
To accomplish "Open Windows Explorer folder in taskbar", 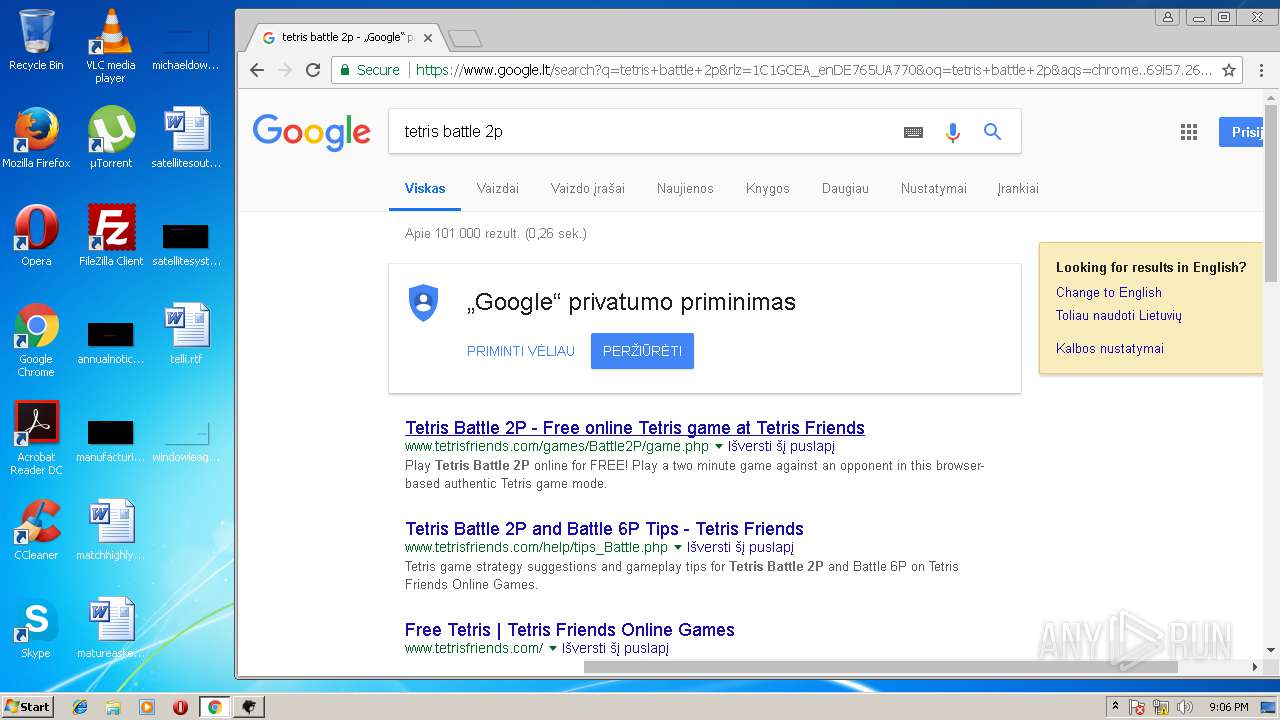I will click(x=113, y=707).
